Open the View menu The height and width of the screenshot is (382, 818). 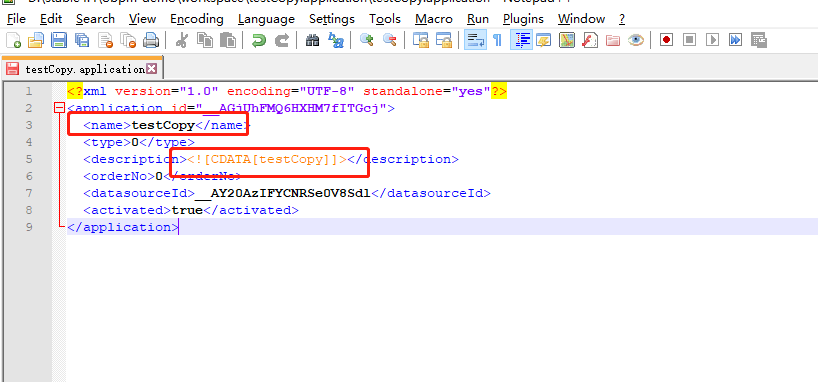142,19
